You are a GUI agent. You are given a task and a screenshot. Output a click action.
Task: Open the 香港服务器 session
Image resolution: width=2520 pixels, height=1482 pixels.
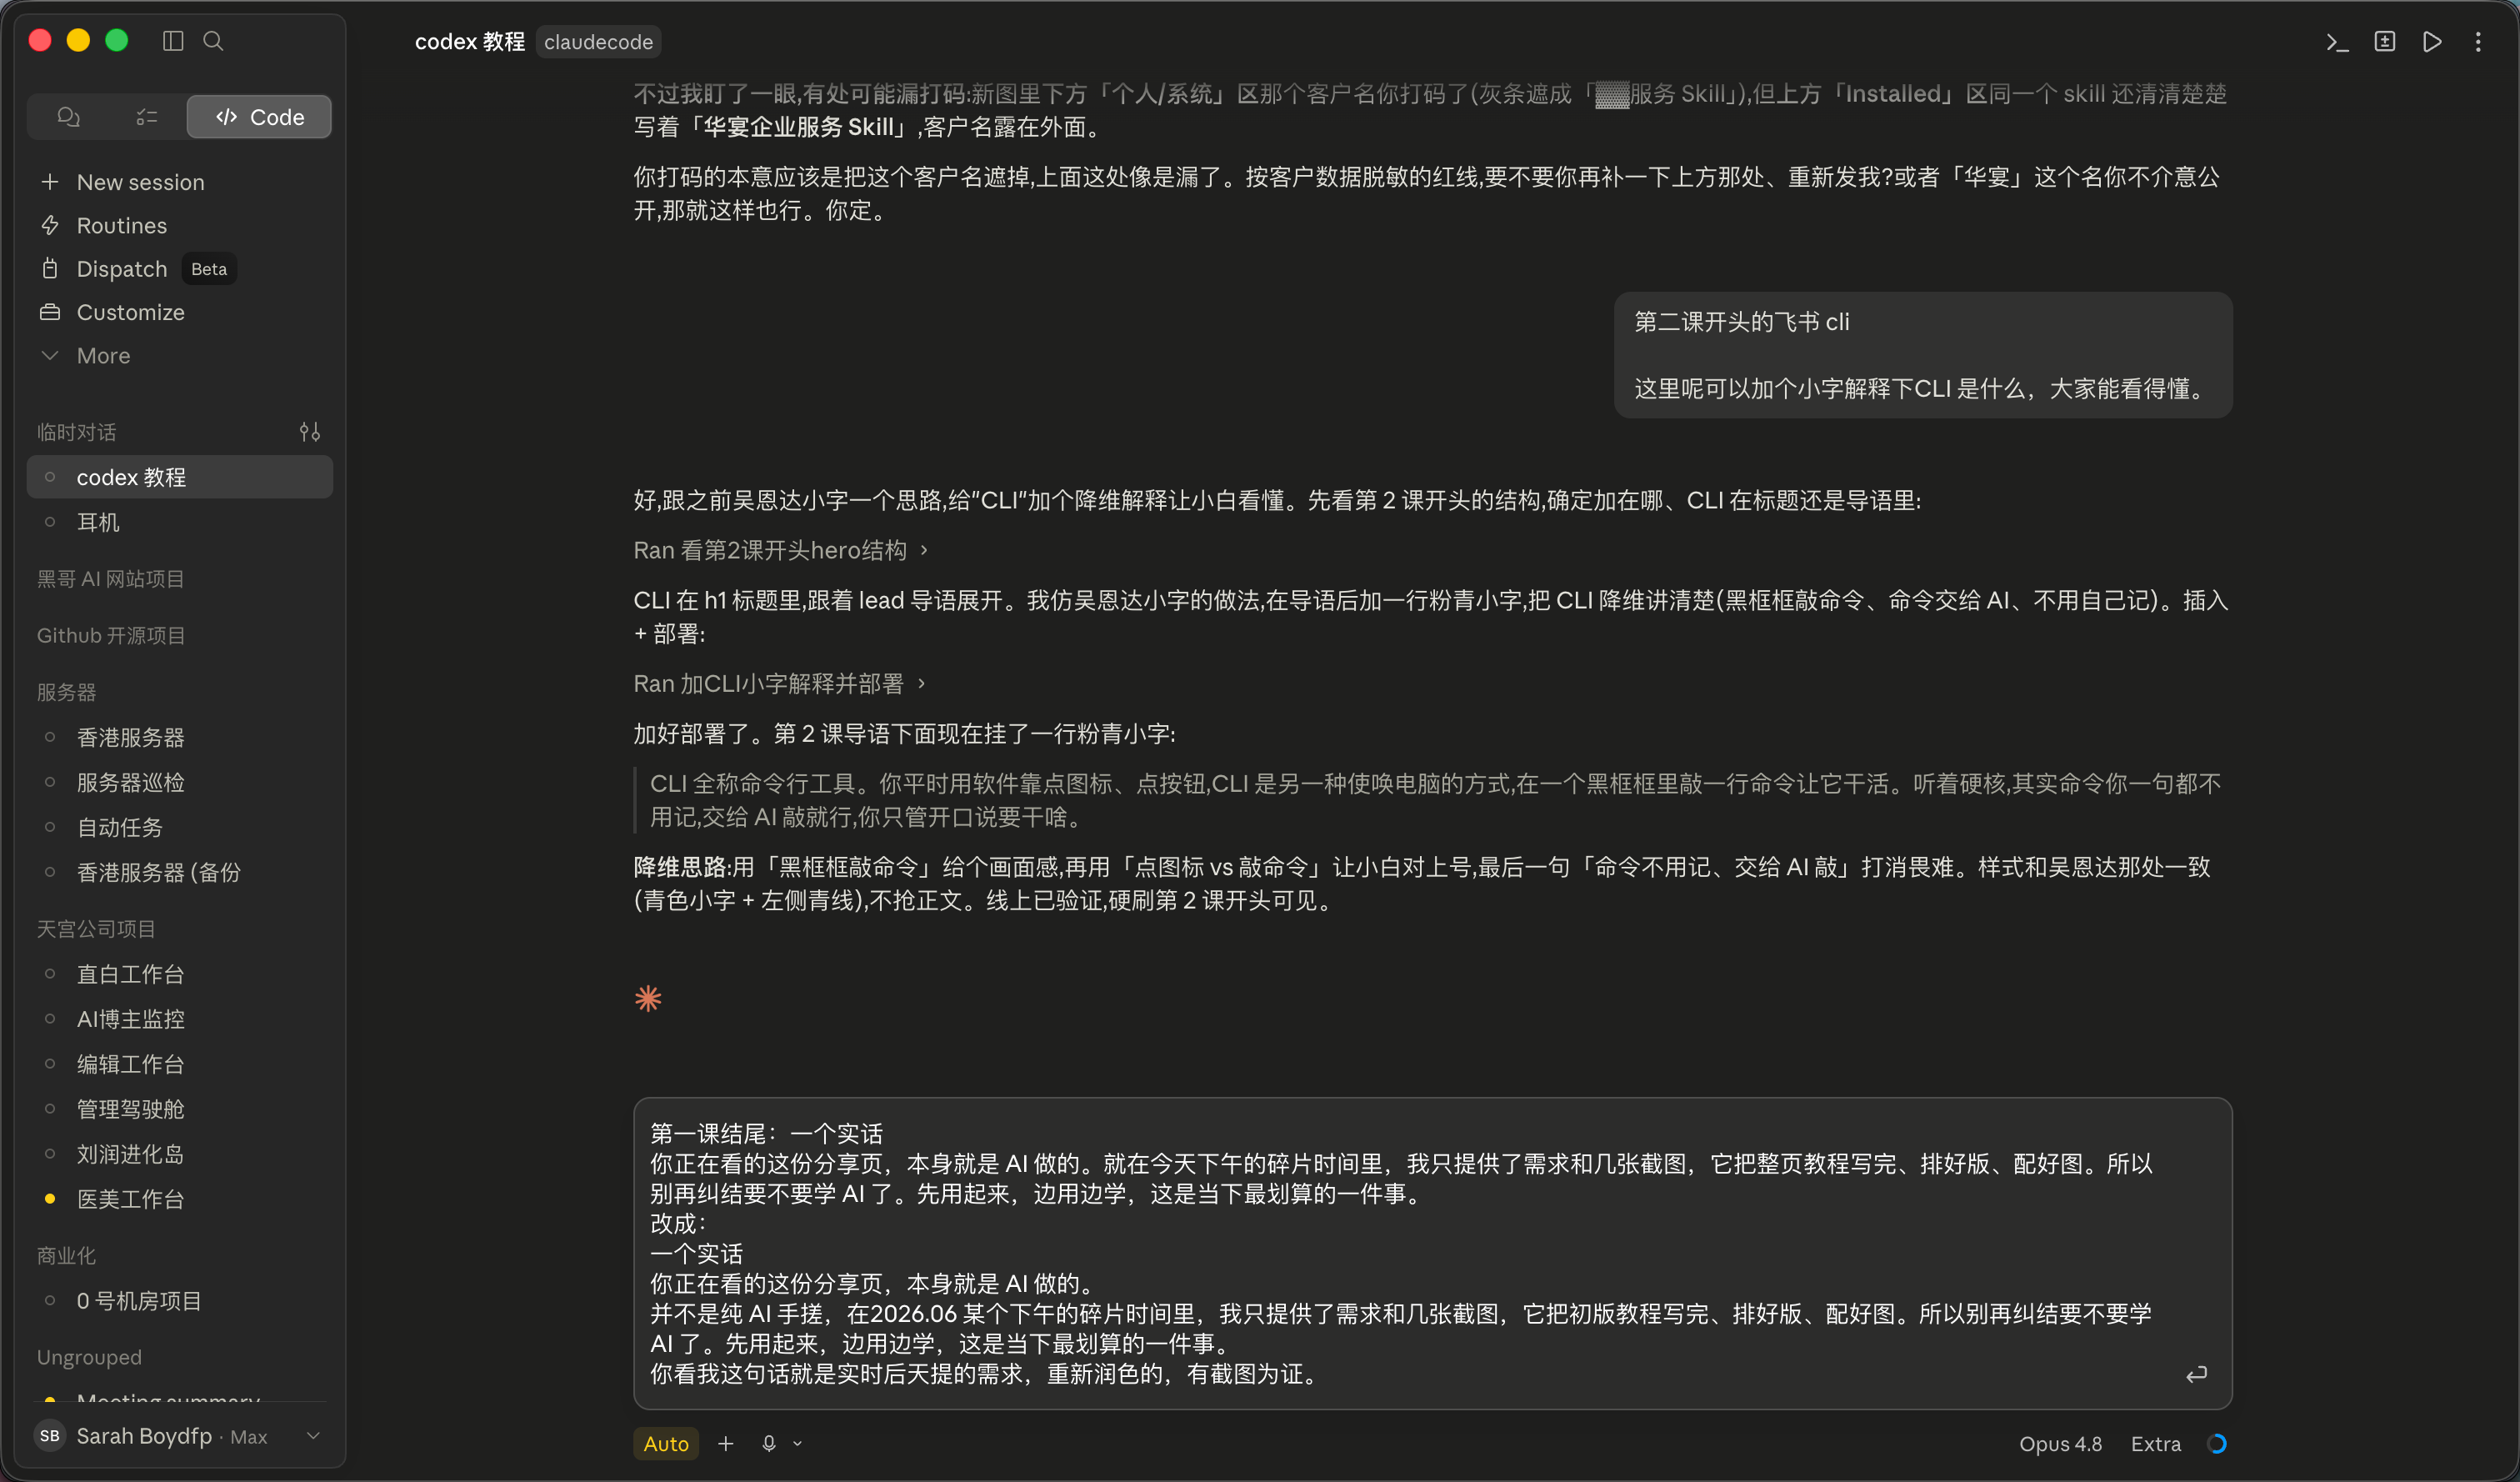(x=180, y=738)
